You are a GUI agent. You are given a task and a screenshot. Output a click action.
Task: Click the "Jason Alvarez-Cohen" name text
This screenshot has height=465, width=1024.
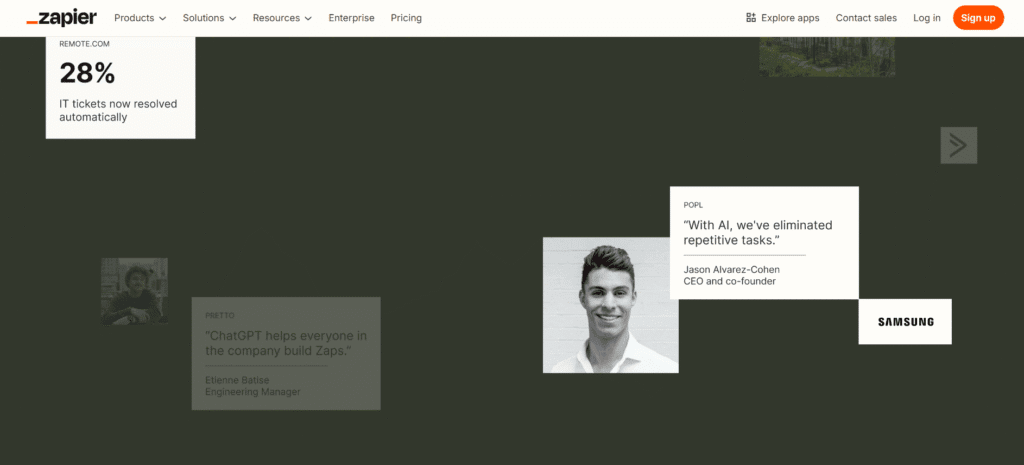(731, 269)
